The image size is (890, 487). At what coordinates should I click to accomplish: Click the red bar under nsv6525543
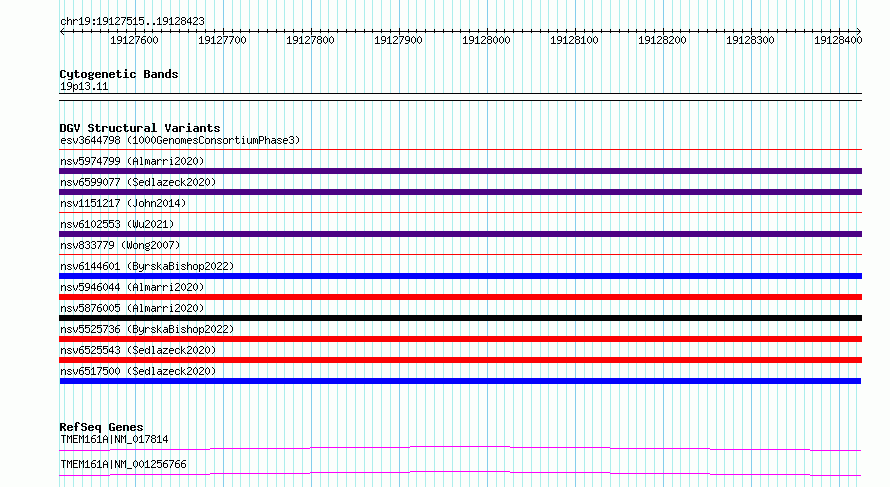[460, 360]
